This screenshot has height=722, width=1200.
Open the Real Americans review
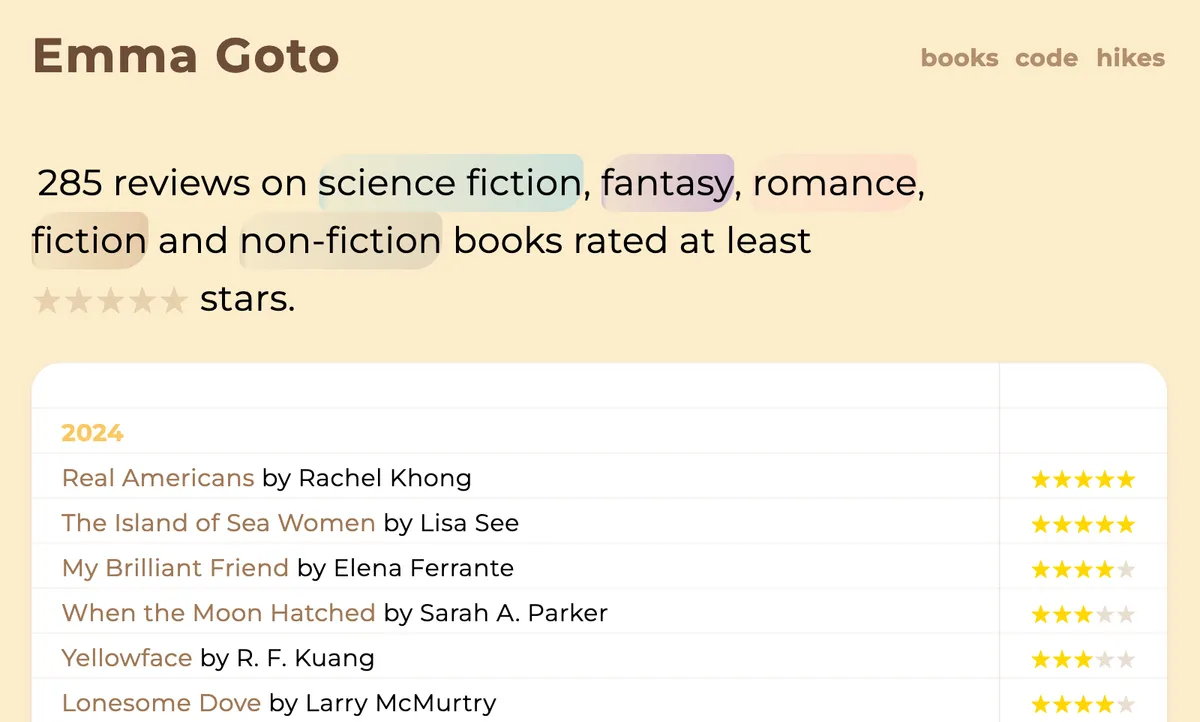(x=158, y=478)
